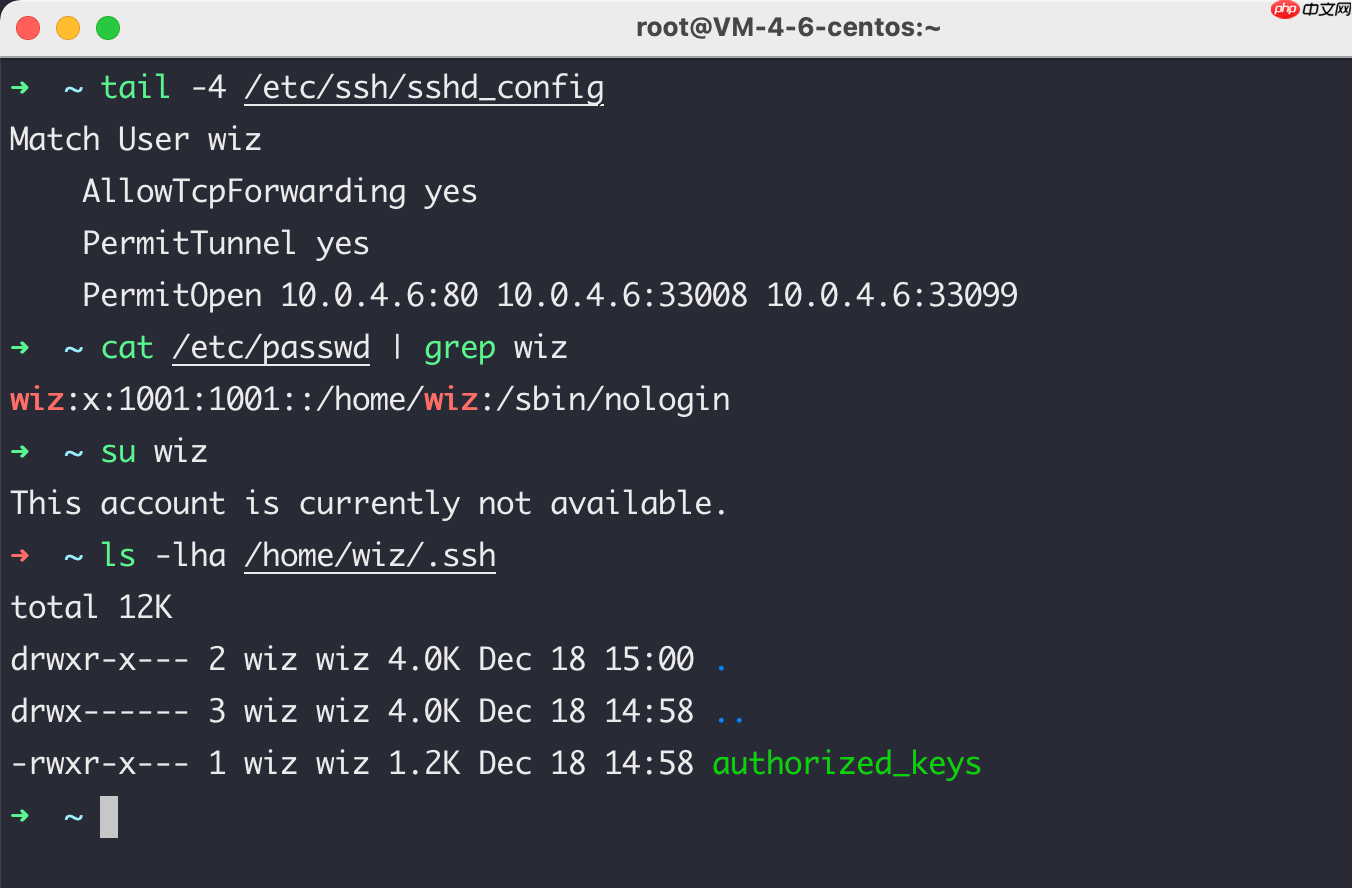Screen dimensions: 1352x888
Task: Click the blinking cursor block at last prompt
Action: (109, 816)
